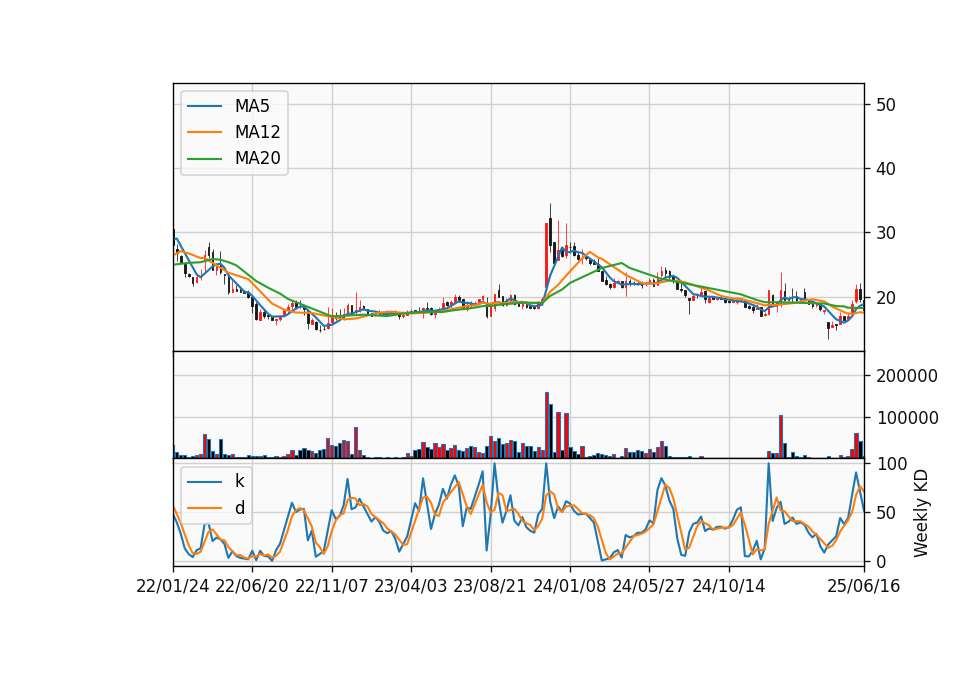
Task: Click the price axis value 20
Action: click(x=886, y=298)
